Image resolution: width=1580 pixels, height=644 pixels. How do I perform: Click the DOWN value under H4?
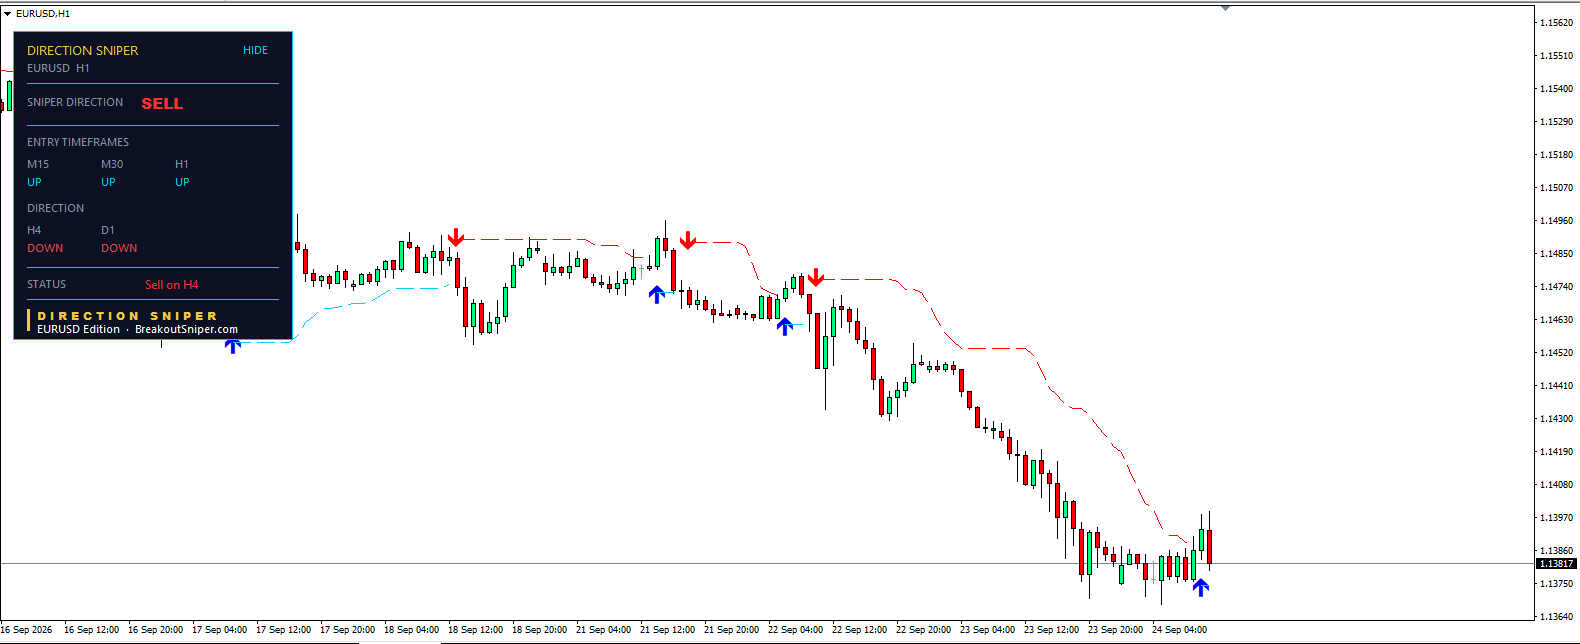(45, 248)
